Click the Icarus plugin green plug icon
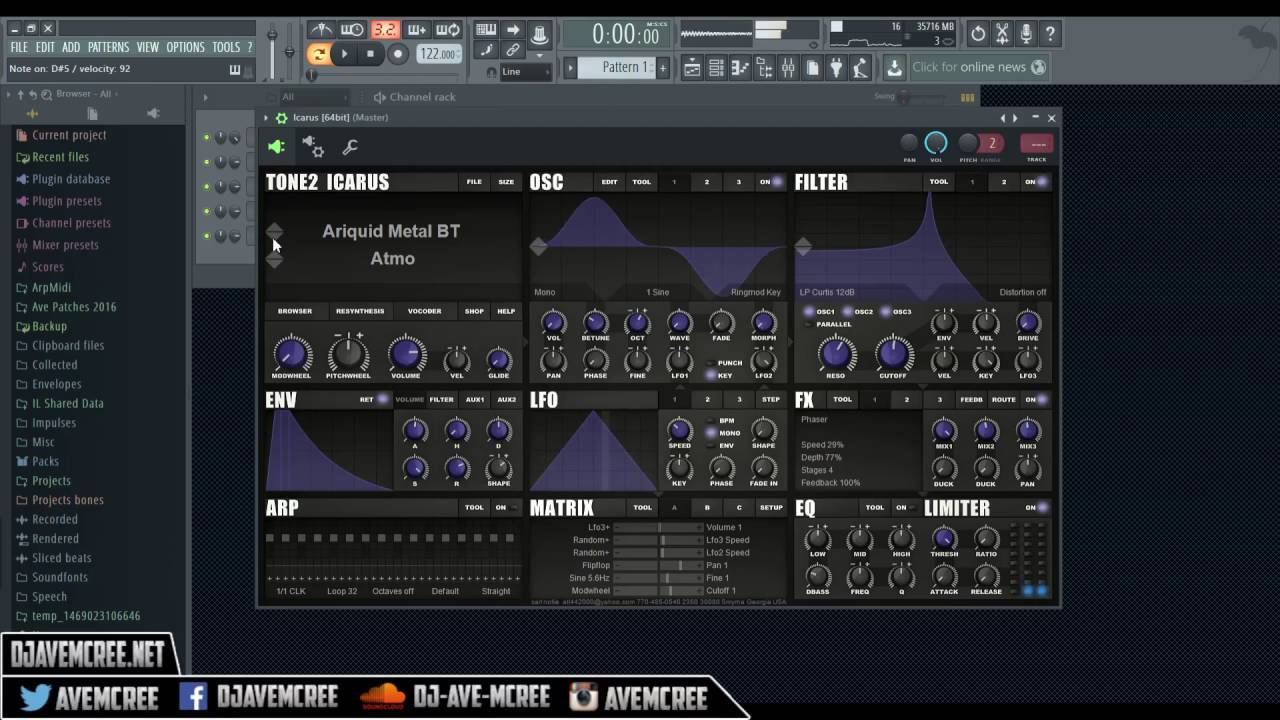This screenshot has height=720, width=1280. (x=277, y=147)
